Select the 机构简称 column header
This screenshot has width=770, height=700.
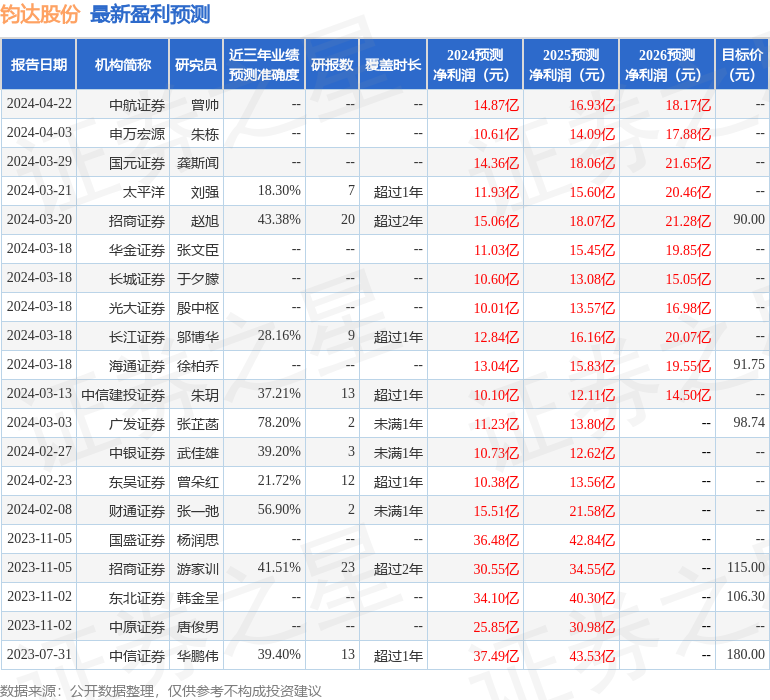point(123,64)
